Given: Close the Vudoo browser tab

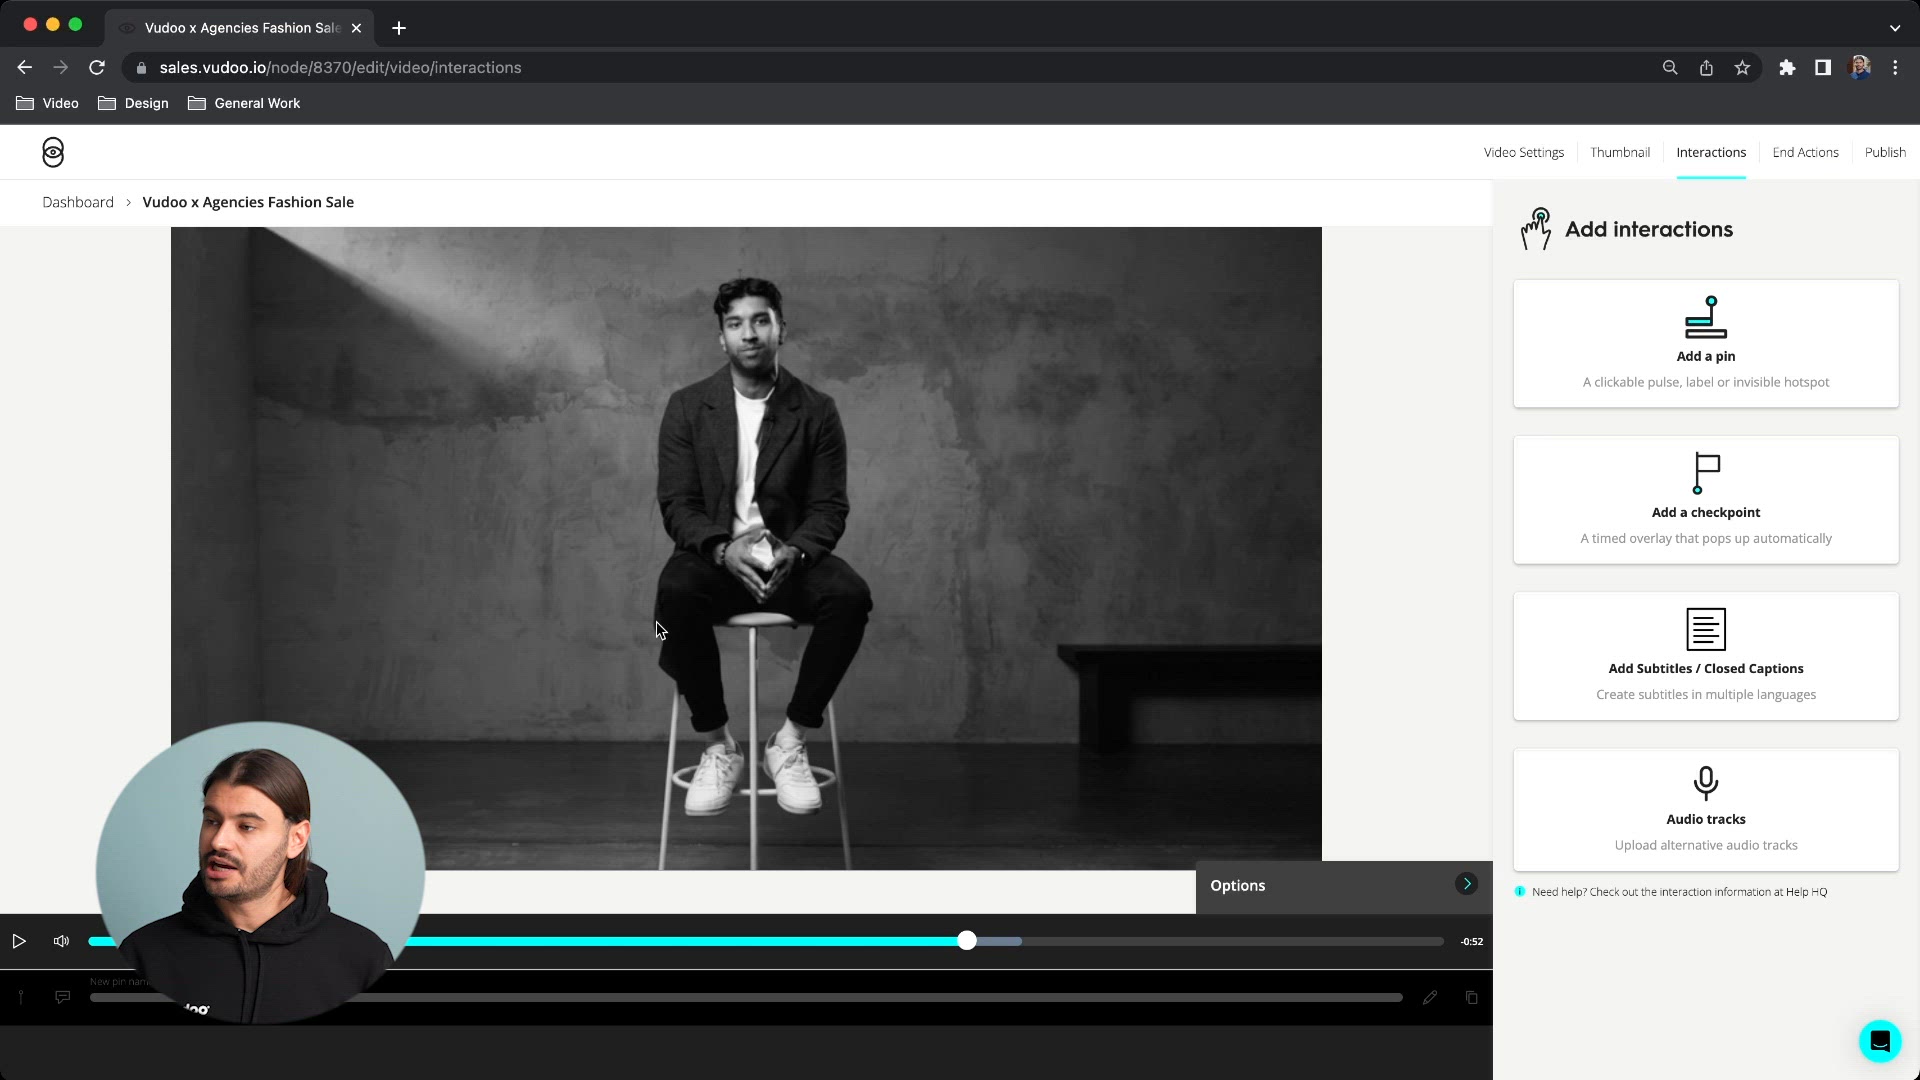Looking at the screenshot, I should 356,28.
